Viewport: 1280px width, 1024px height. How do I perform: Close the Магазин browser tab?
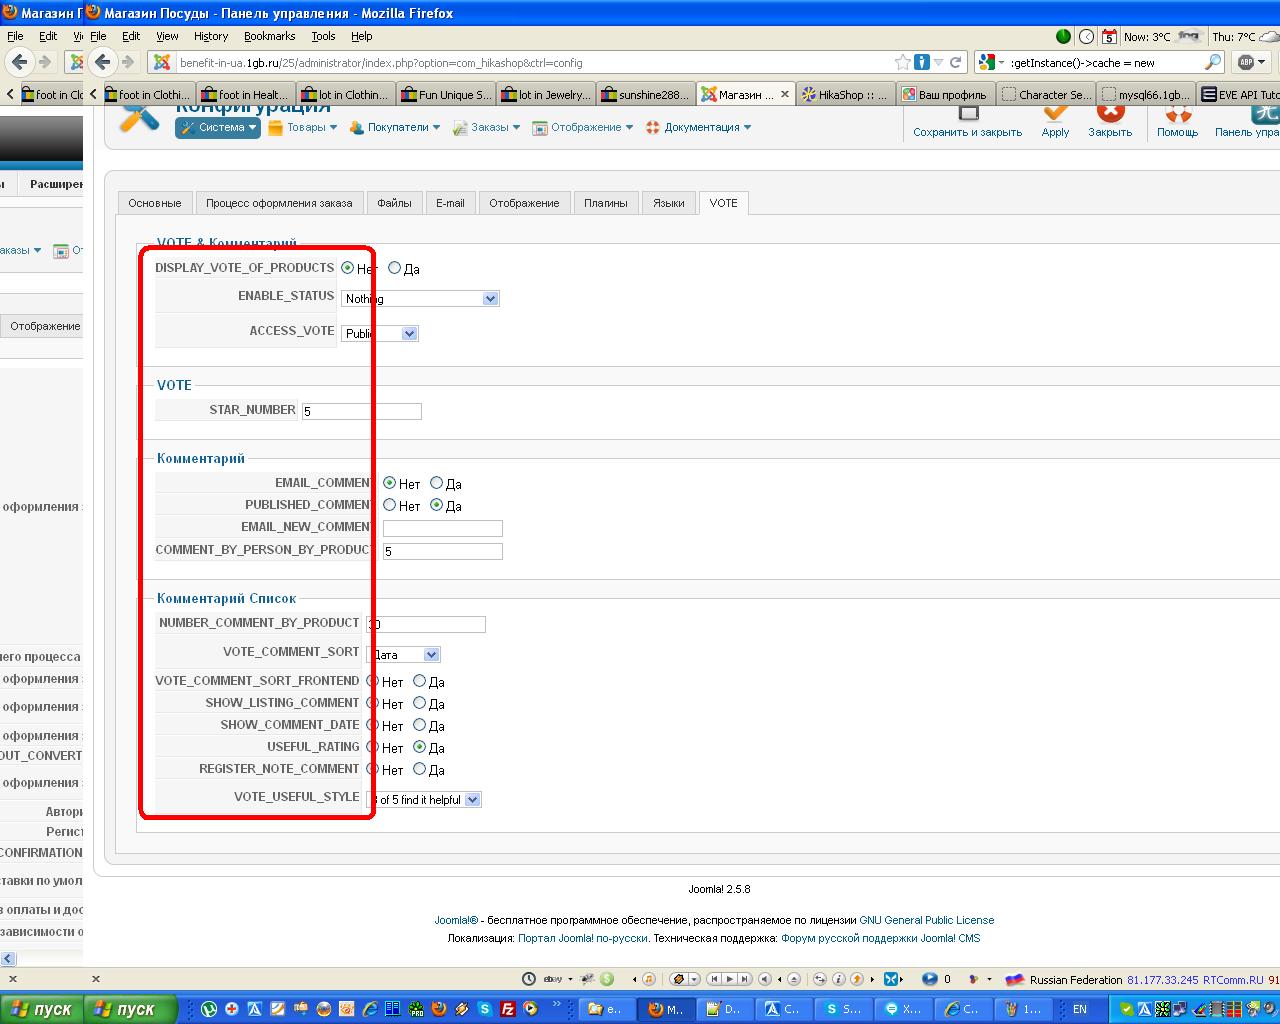coord(785,95)
